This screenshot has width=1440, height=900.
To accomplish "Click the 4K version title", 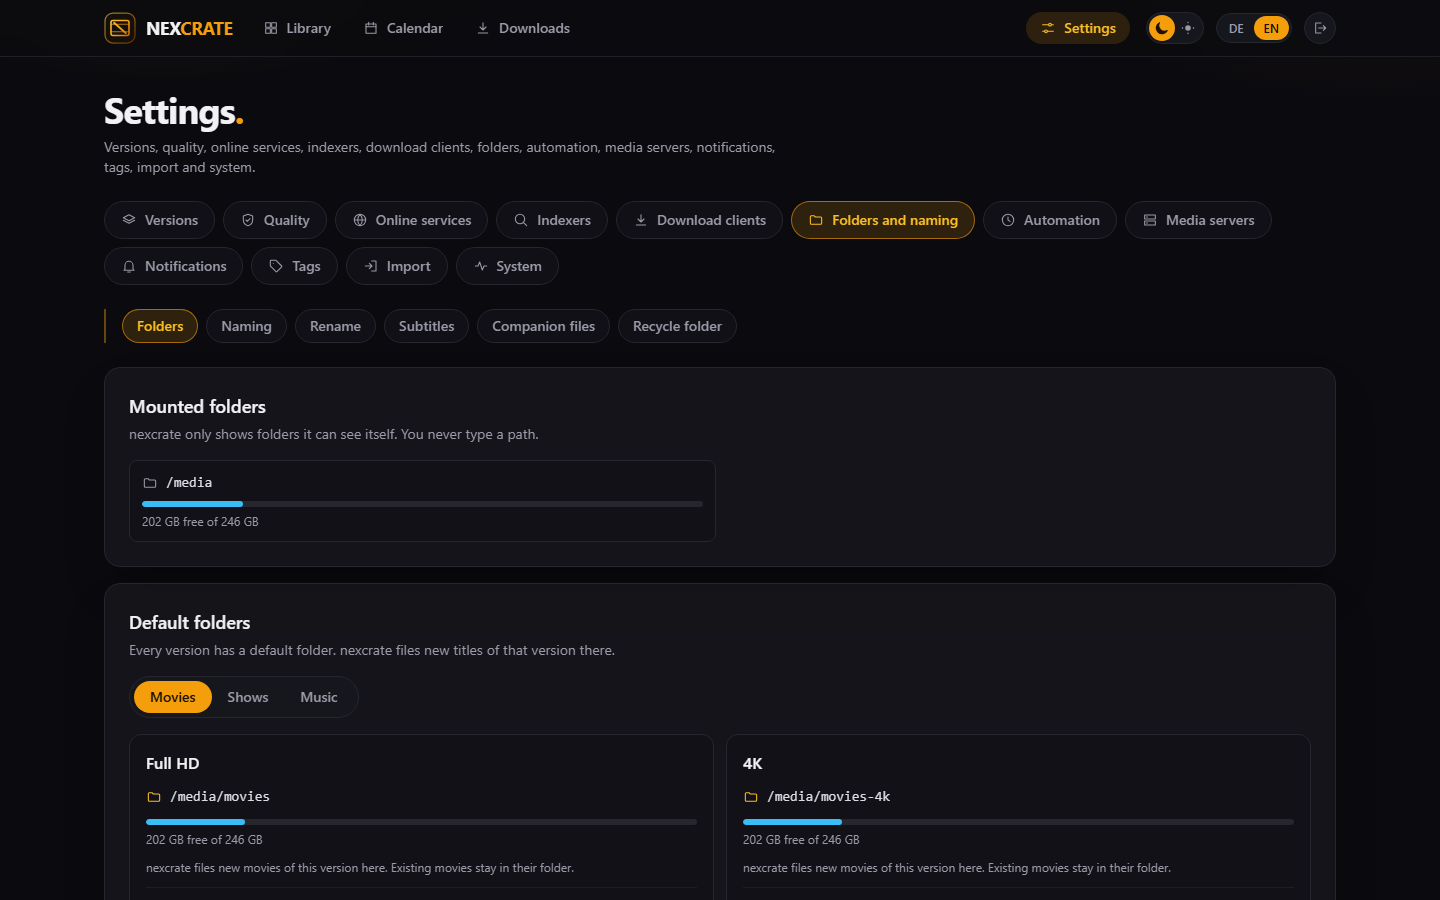I will 753,764.
